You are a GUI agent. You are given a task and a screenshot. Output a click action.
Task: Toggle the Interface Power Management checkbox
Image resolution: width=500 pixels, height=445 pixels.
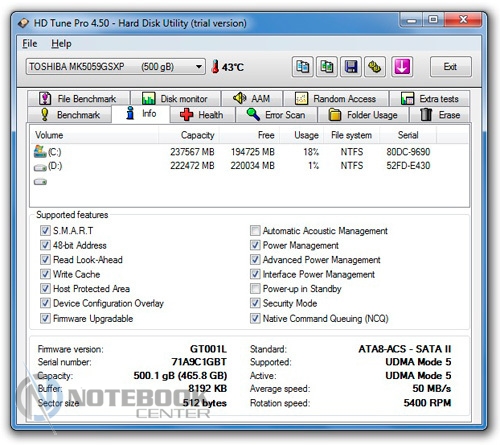255,274
